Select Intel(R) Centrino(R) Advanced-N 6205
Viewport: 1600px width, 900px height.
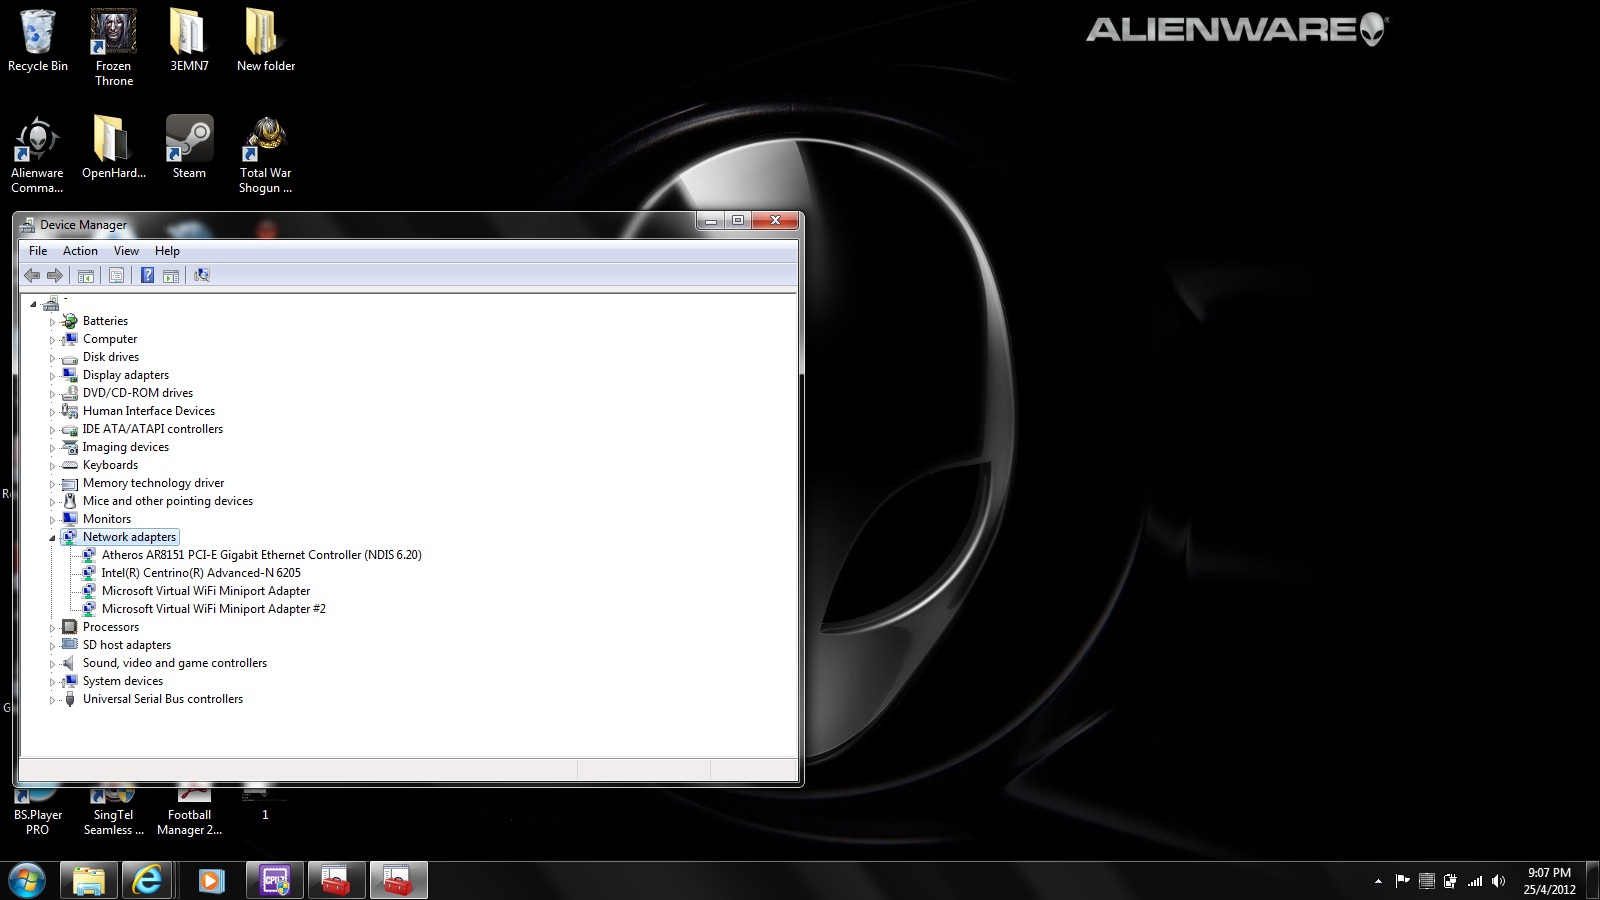pyautogui.click(x=201, y=573)
